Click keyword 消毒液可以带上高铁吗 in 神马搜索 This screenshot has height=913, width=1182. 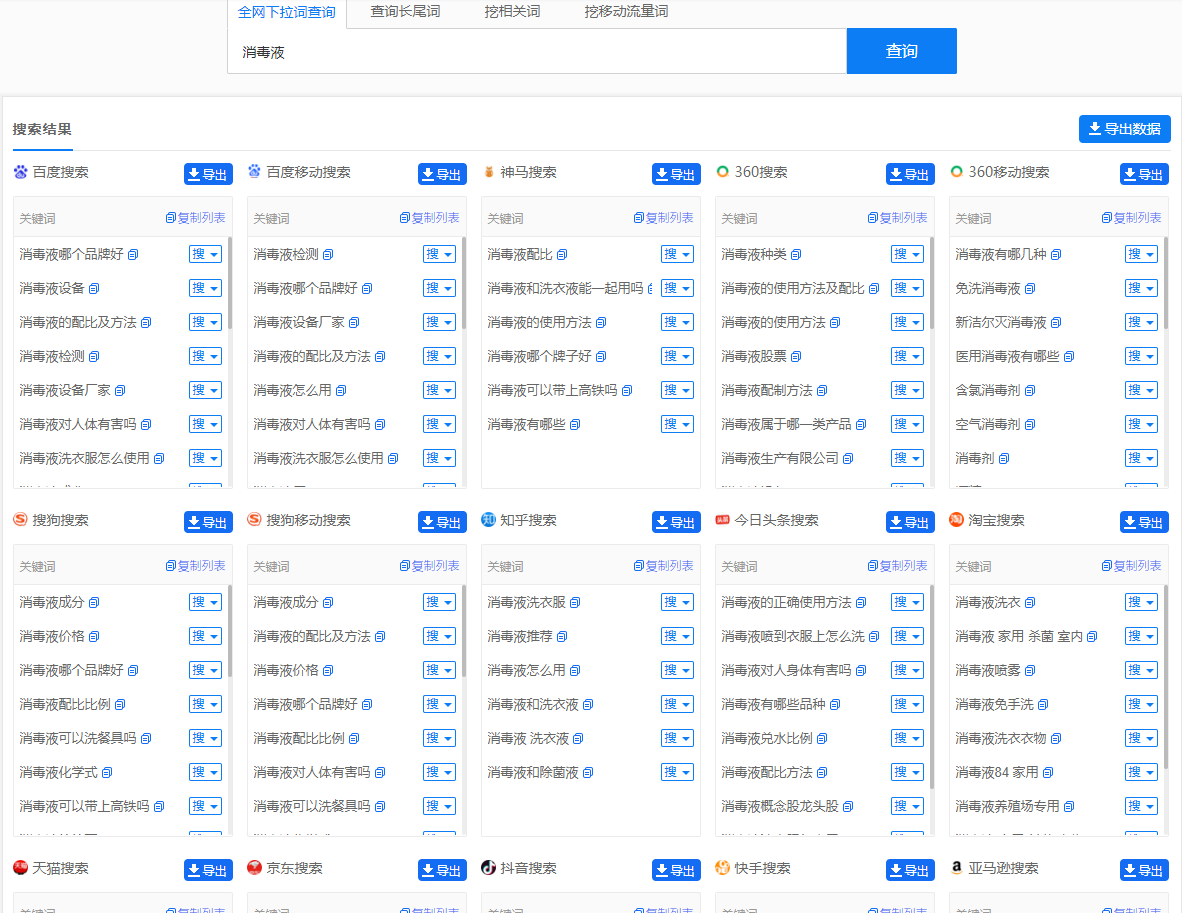[x=552, y=391]
